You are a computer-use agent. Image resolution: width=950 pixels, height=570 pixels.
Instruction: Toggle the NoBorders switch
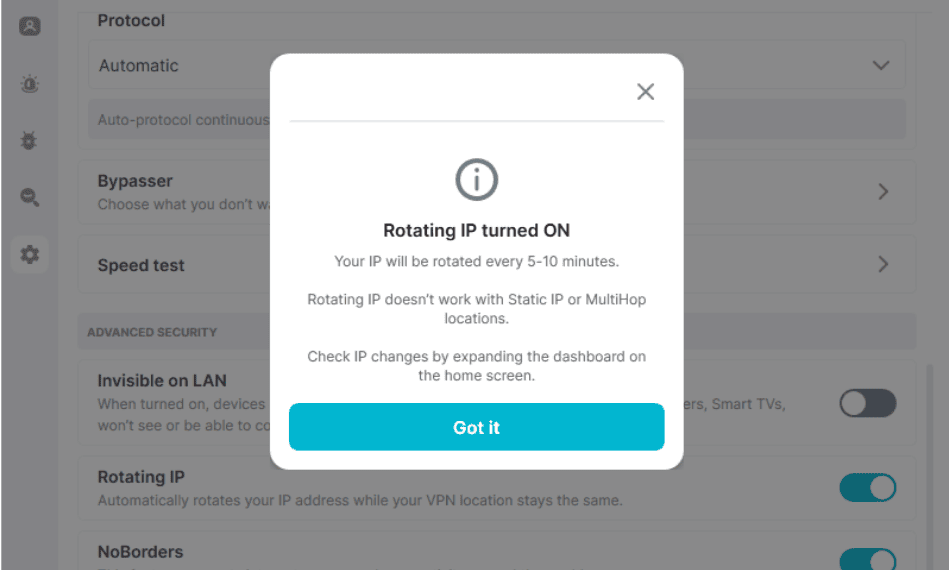coord(867,559)
